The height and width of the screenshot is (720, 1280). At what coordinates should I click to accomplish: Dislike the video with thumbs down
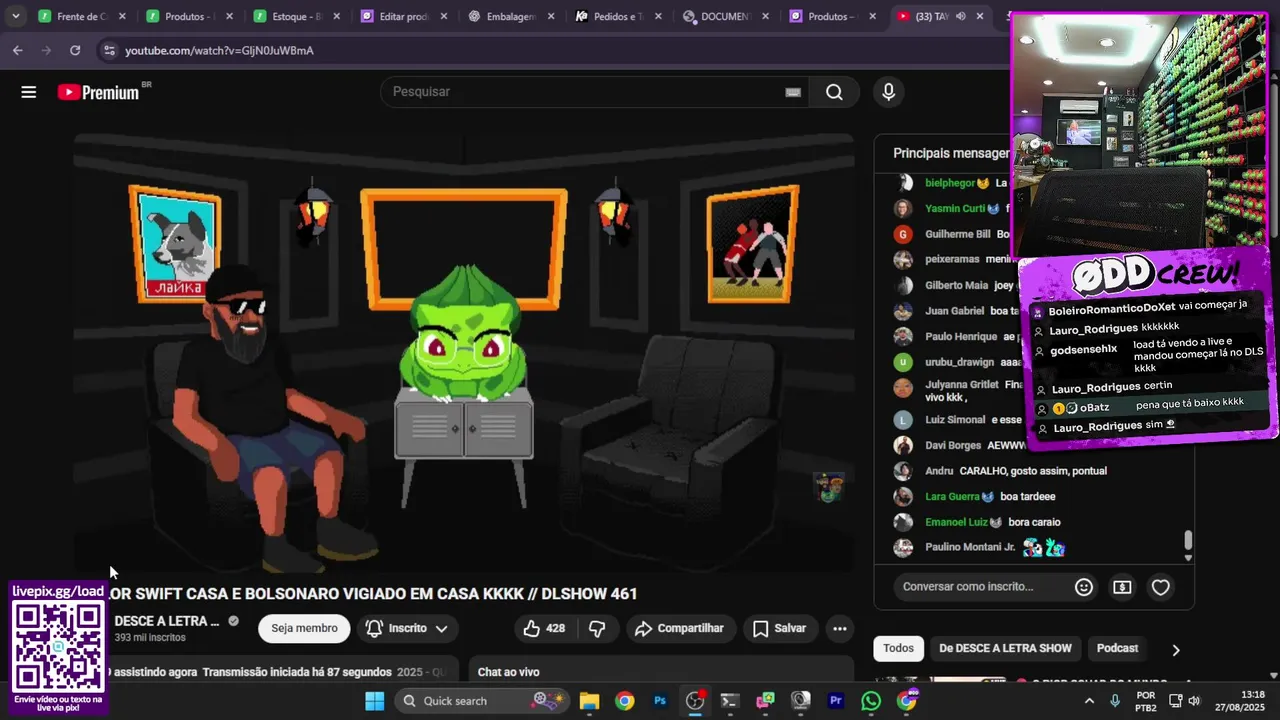597,628
